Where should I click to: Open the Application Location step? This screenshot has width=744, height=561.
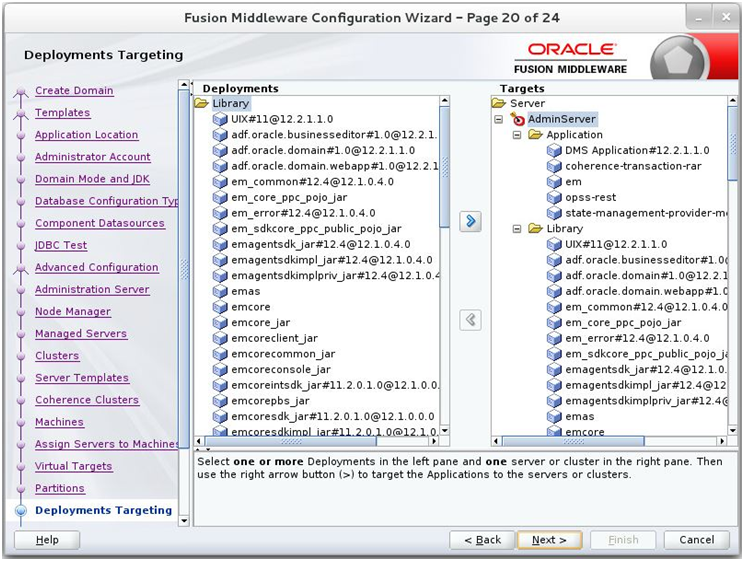click(x=86, y=135)
